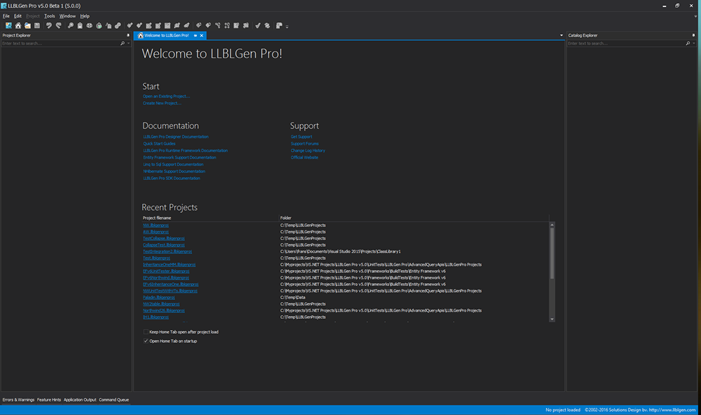Open LLBLGen Pro SDK Documentation link
The height and width of the screenshot is (415, 701).
click(171, 178)
